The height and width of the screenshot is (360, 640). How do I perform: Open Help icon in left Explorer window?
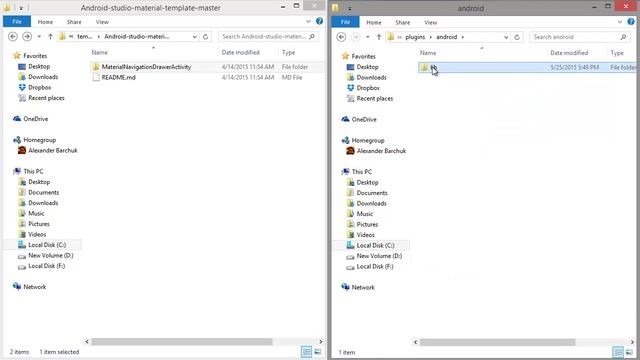tap(320, 21)
